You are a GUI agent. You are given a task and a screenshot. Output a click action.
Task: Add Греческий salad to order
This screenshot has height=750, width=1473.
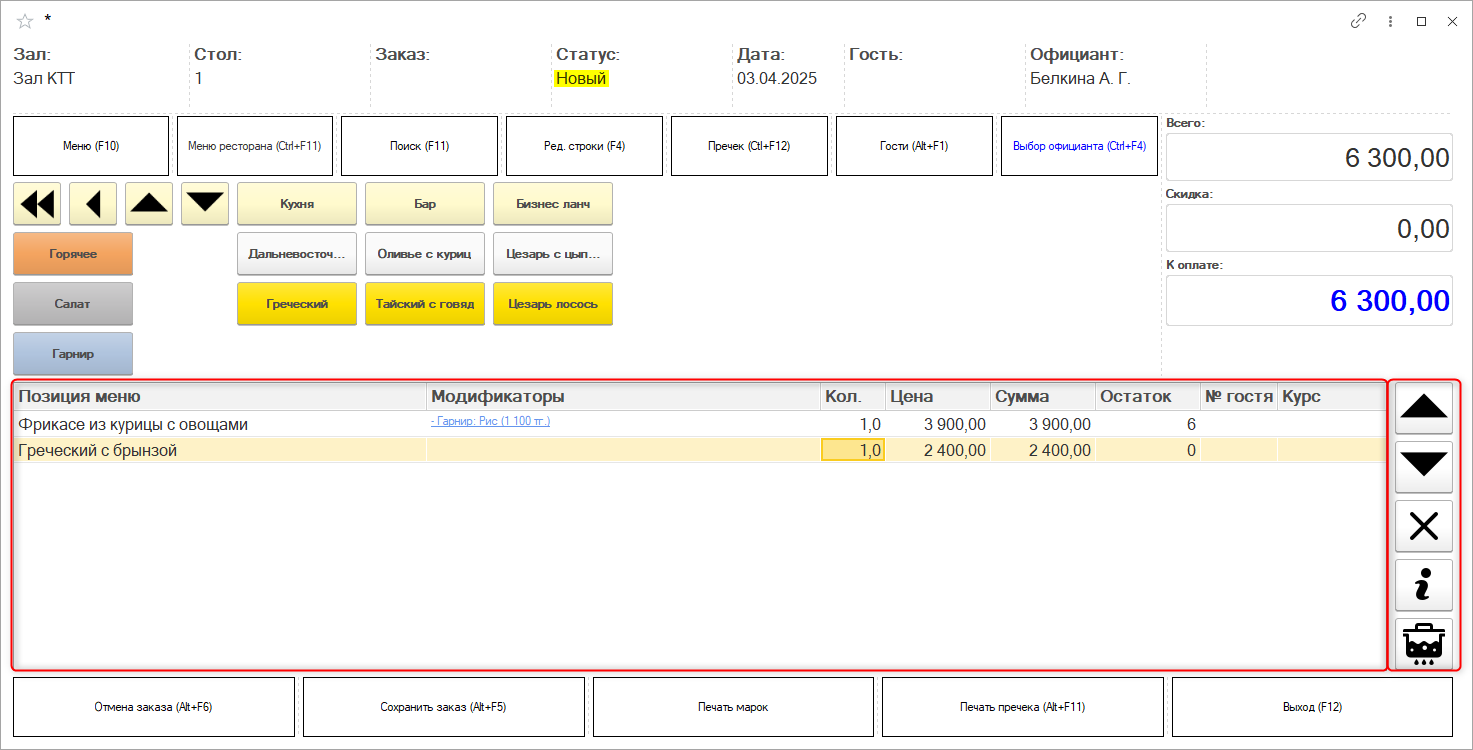click(297, 304)
